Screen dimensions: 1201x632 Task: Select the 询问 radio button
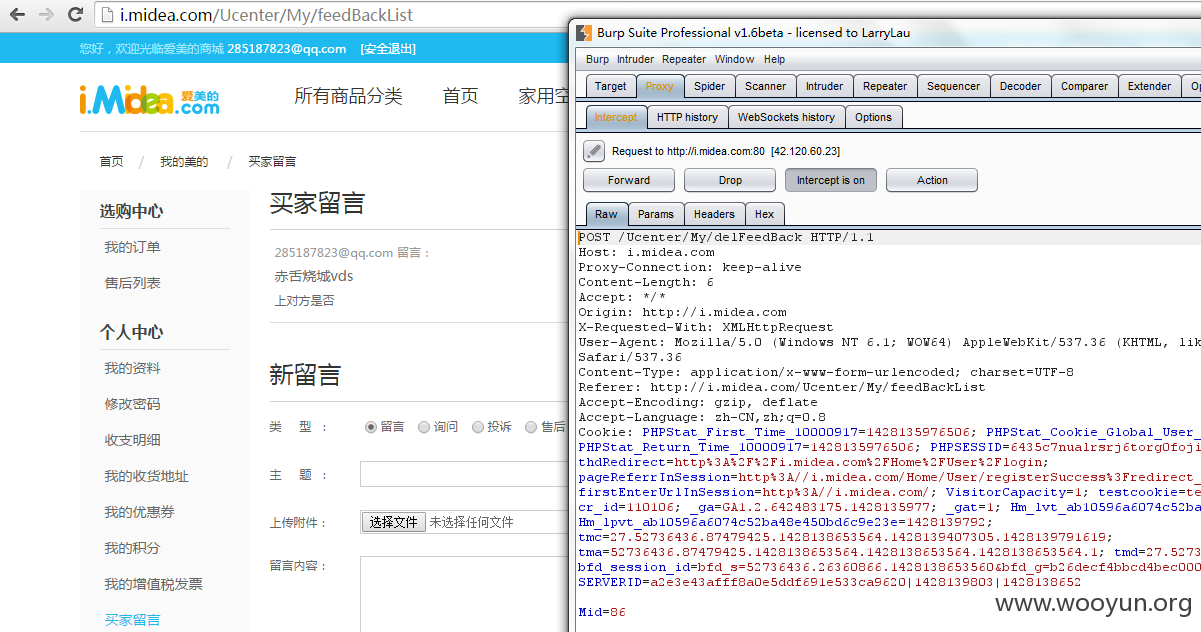[x=424, y=427]
